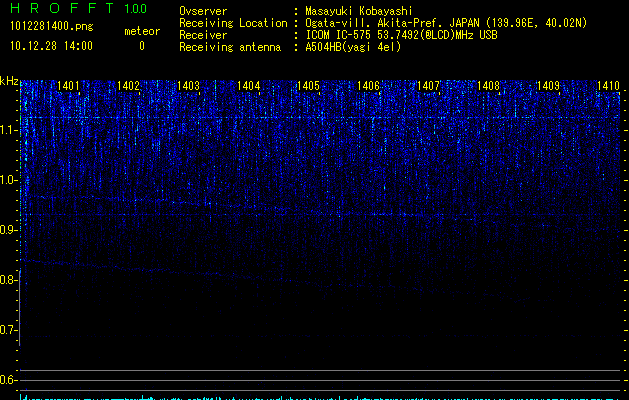This screenshot has height=400, width=629.
Task: Click the 1407 time marker
Action: pyautogui.click(x=428, y=86)
